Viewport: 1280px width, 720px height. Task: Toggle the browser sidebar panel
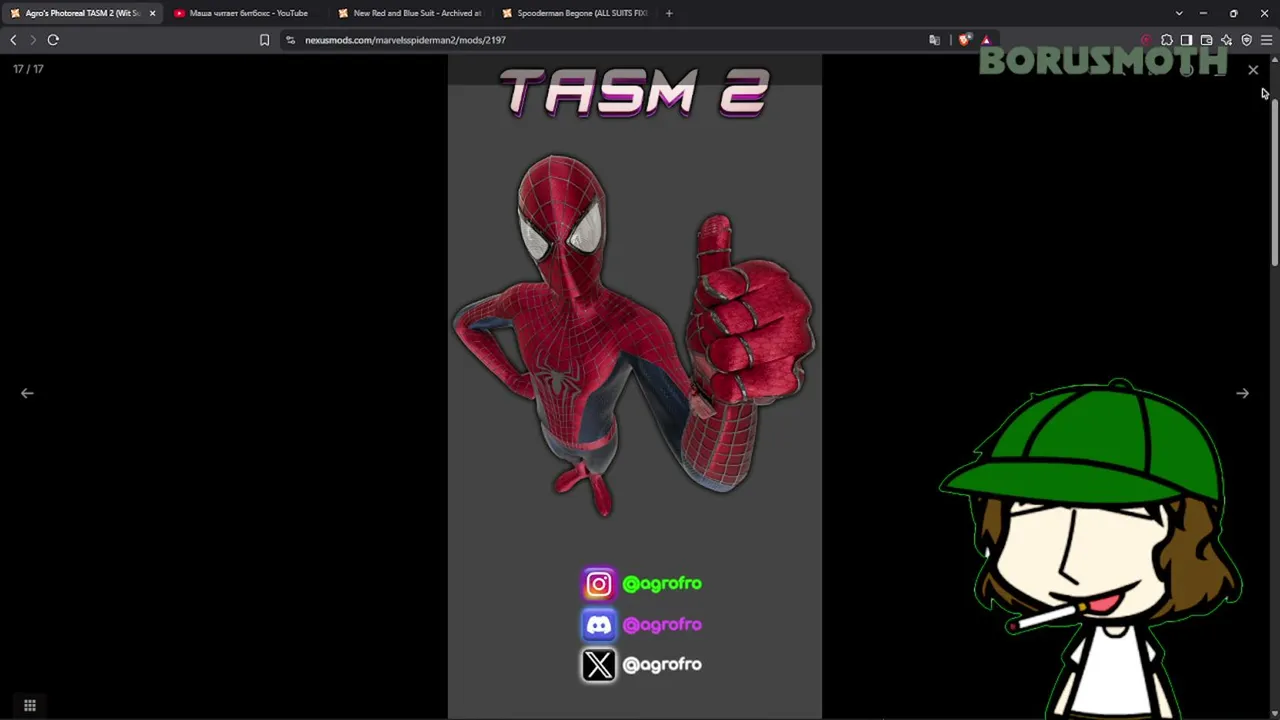point(1186,40)
